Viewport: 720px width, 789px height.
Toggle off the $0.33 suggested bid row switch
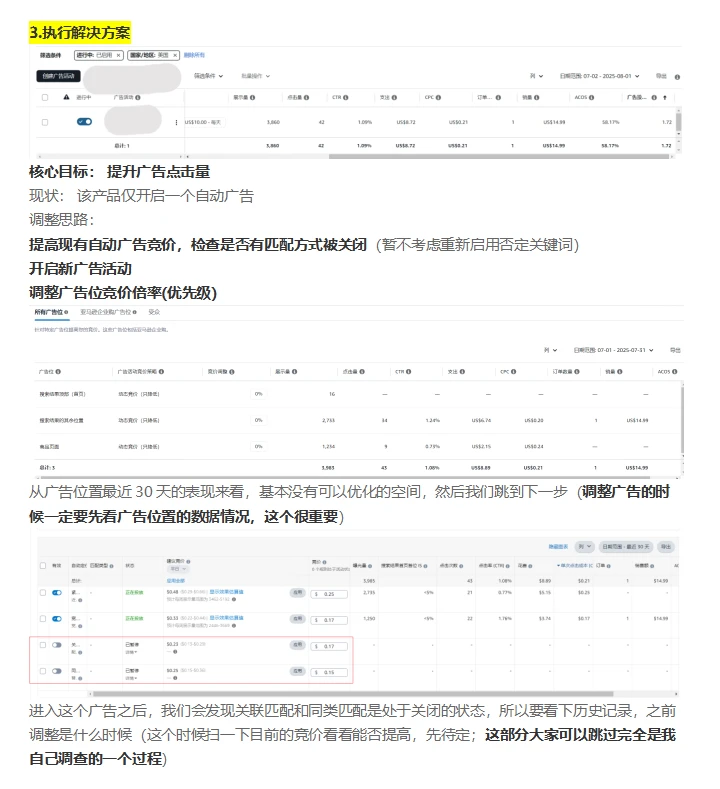(x=57, y=619)
